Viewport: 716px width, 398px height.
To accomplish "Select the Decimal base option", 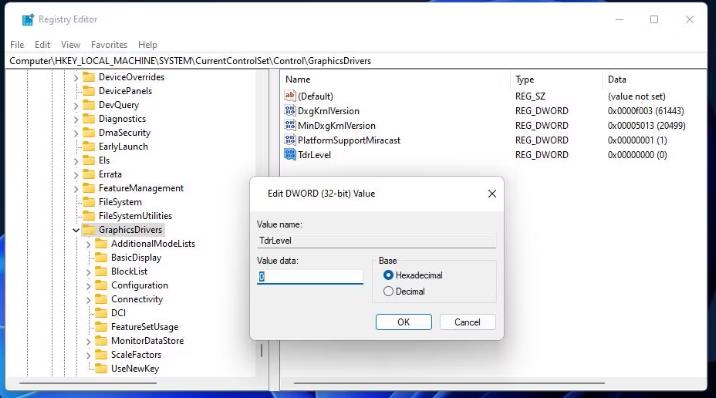I will (x=388, y=291).
